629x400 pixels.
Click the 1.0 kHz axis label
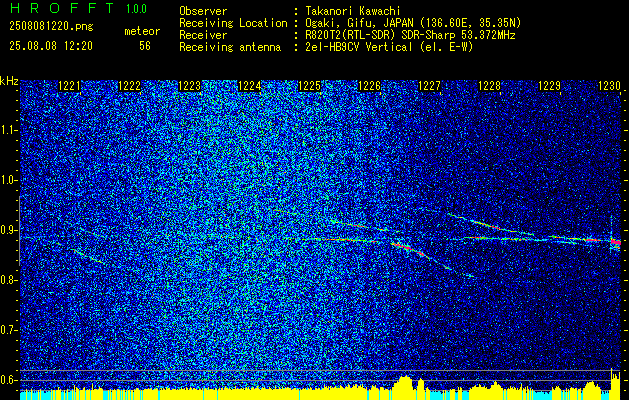click(x=7, y=181)
